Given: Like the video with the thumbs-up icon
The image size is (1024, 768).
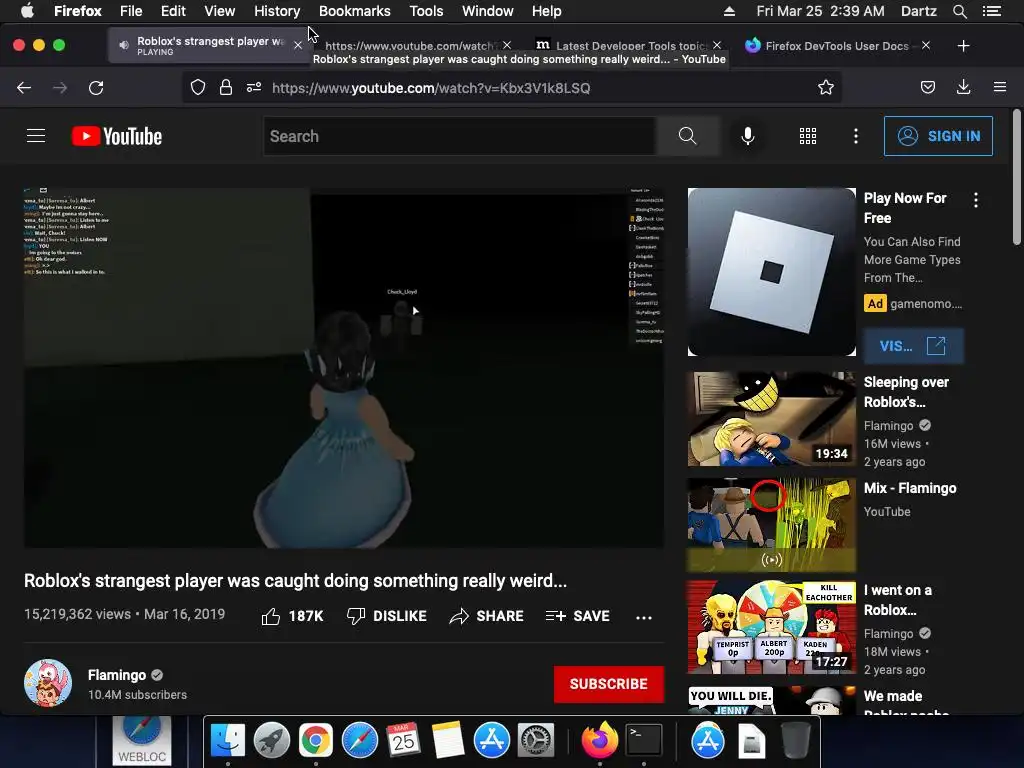Looking at the screenshot, I should [271, 616].
